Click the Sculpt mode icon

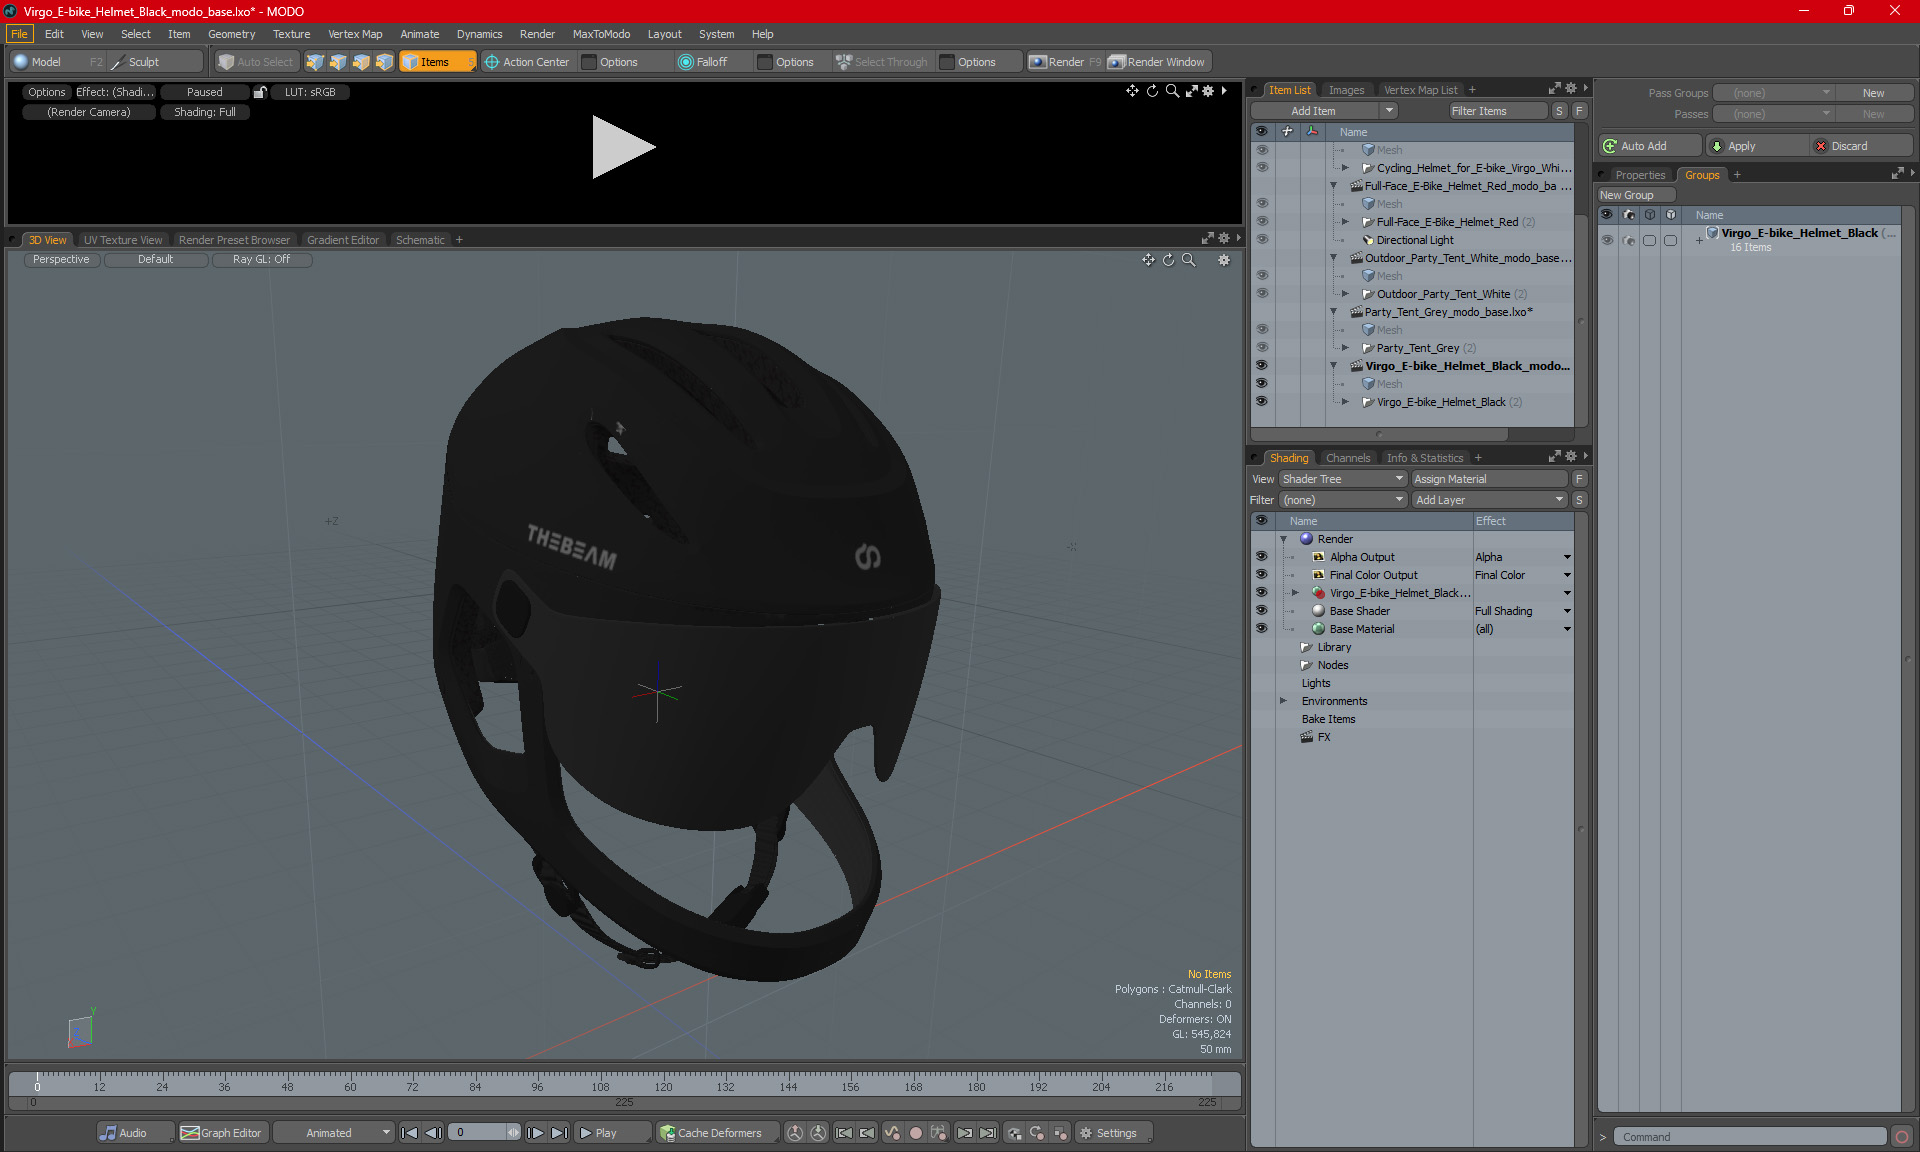[x=118, y=62]
